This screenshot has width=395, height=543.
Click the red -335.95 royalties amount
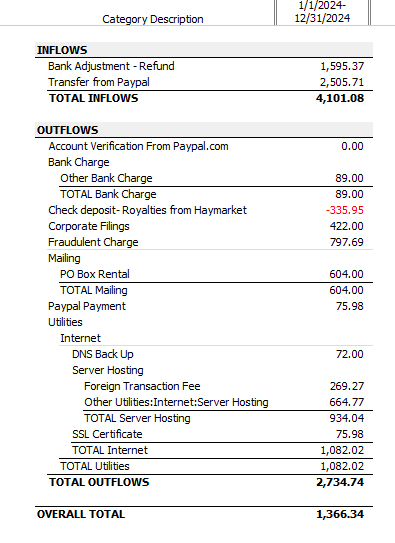[x=344, y=210]
